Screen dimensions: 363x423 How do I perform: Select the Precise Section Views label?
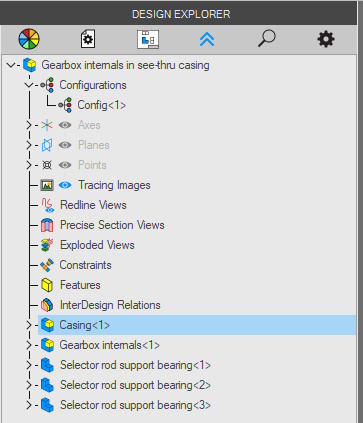coord(112,225)
